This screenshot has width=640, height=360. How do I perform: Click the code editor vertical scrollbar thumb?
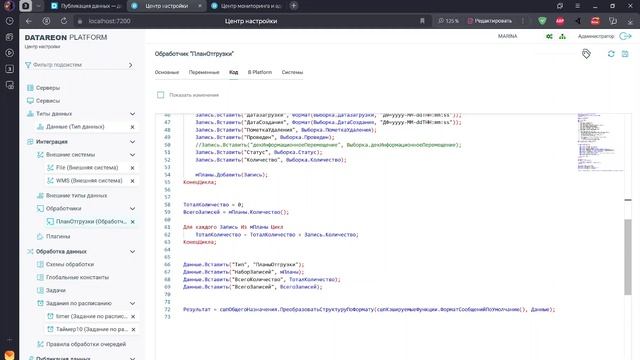click(x=628, y=257)
